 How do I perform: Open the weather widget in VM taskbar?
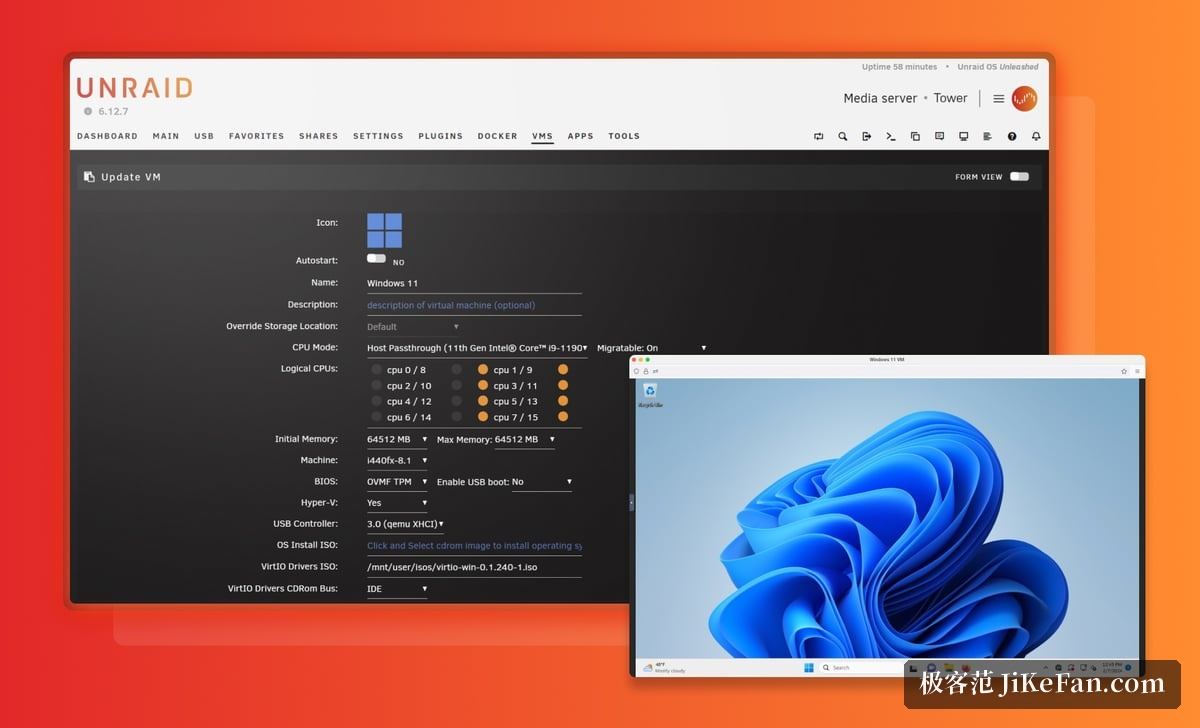(x=664, y=667)
